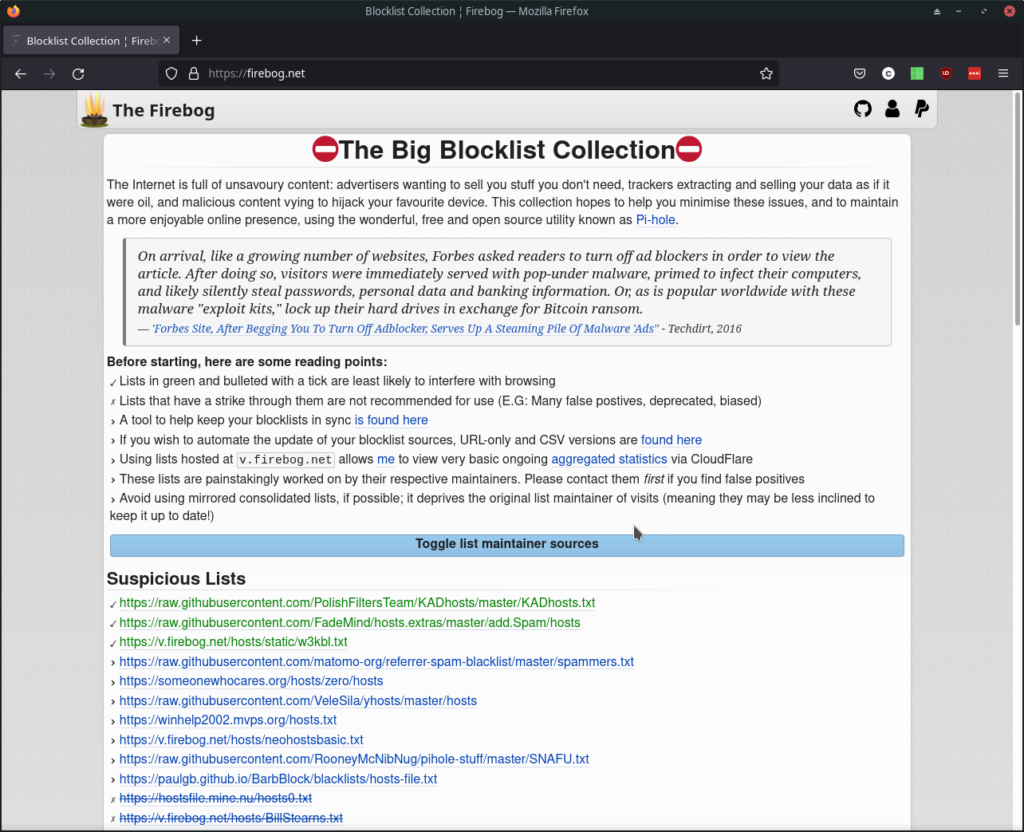Open the KADhosts.txt list link
The image size is (1024, 832).
click(357, 603)
